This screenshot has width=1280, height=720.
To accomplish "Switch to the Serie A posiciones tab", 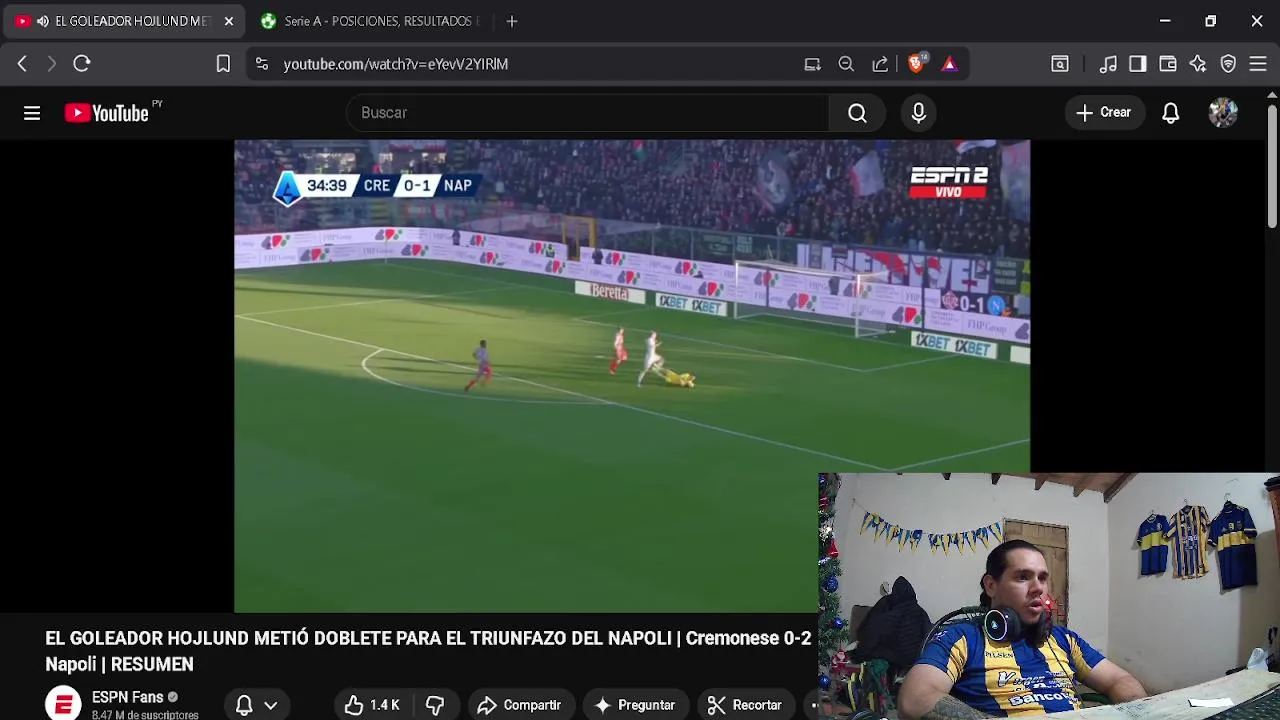I will [x=370, y=21].
